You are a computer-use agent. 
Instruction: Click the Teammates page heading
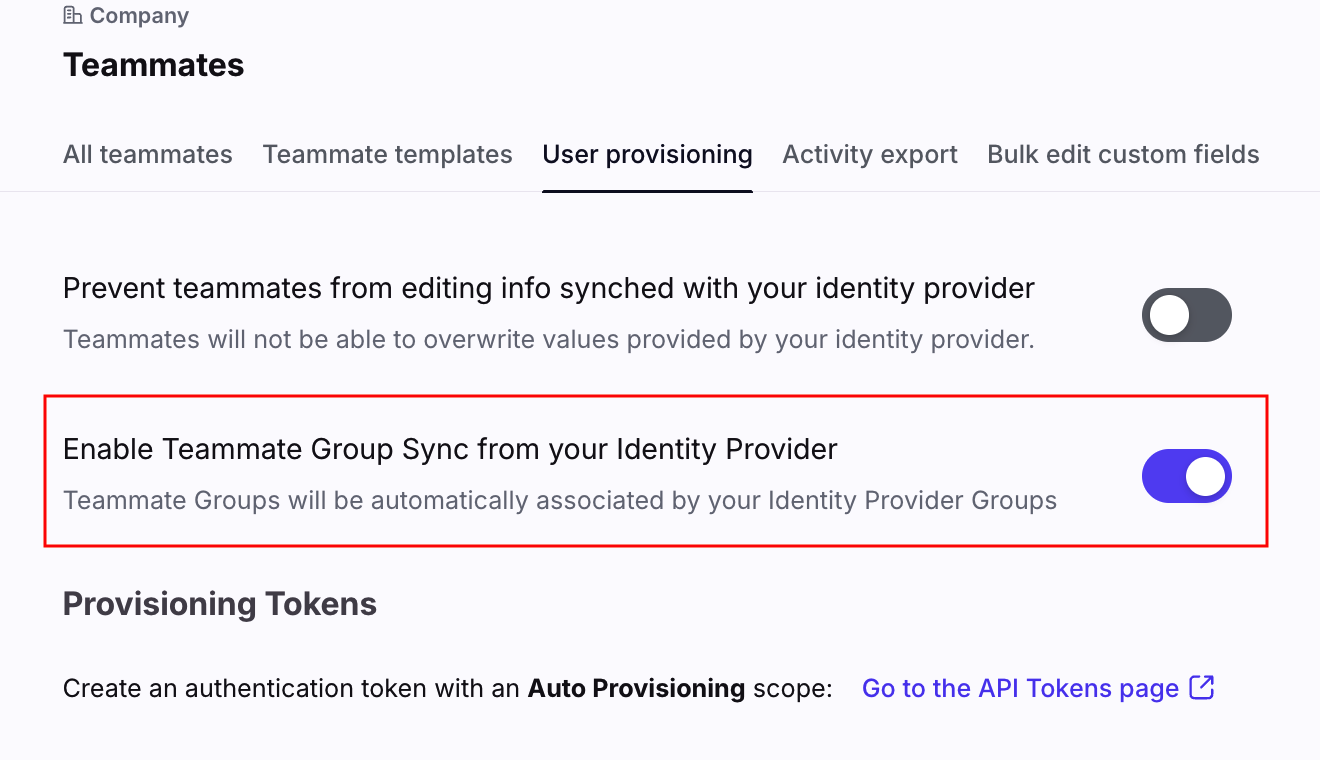pyautogui.click(x=153, y=65)
